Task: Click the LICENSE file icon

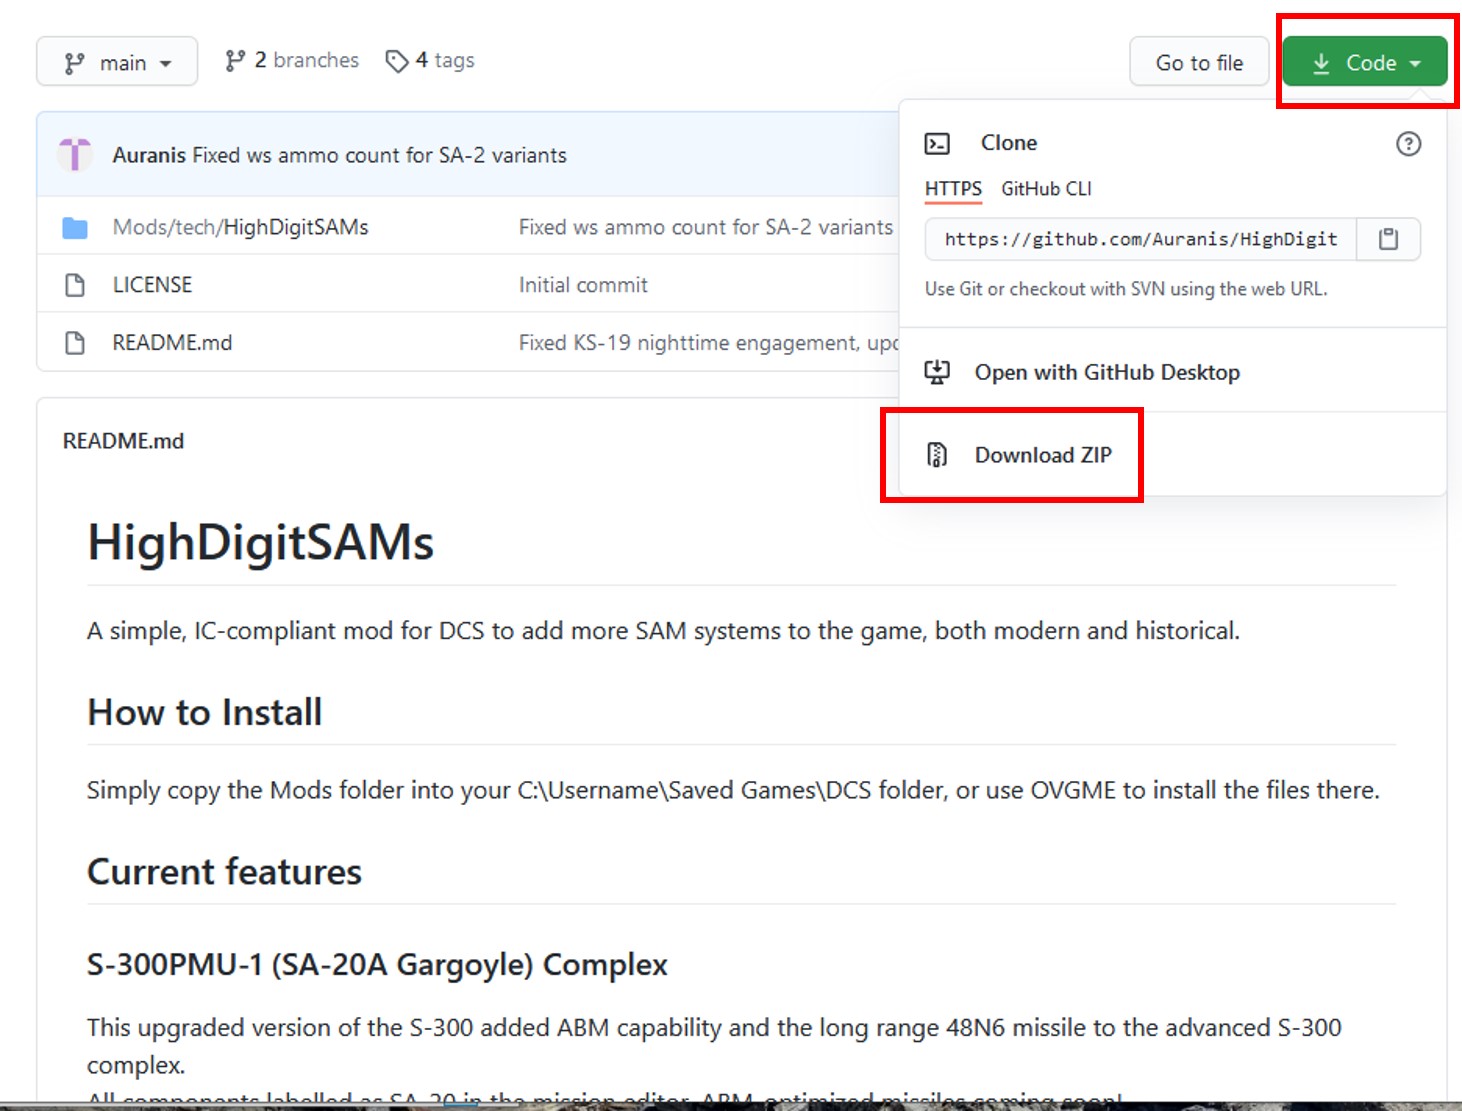Action: [75, 285]
